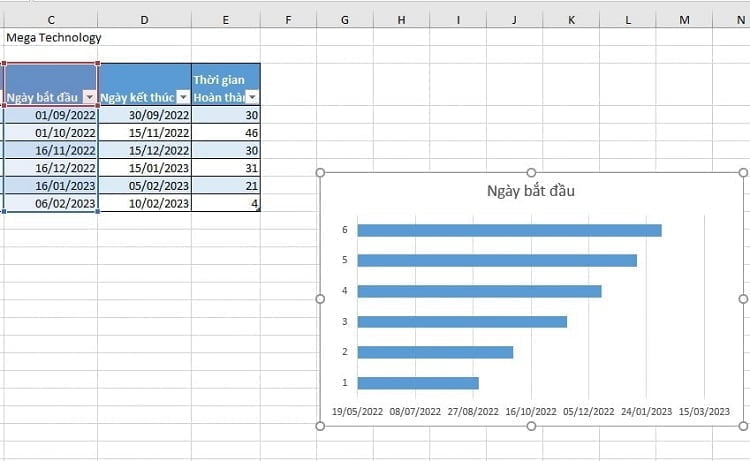Select column K header
Viewport: 750px width, 461px height.
point(571,20)
